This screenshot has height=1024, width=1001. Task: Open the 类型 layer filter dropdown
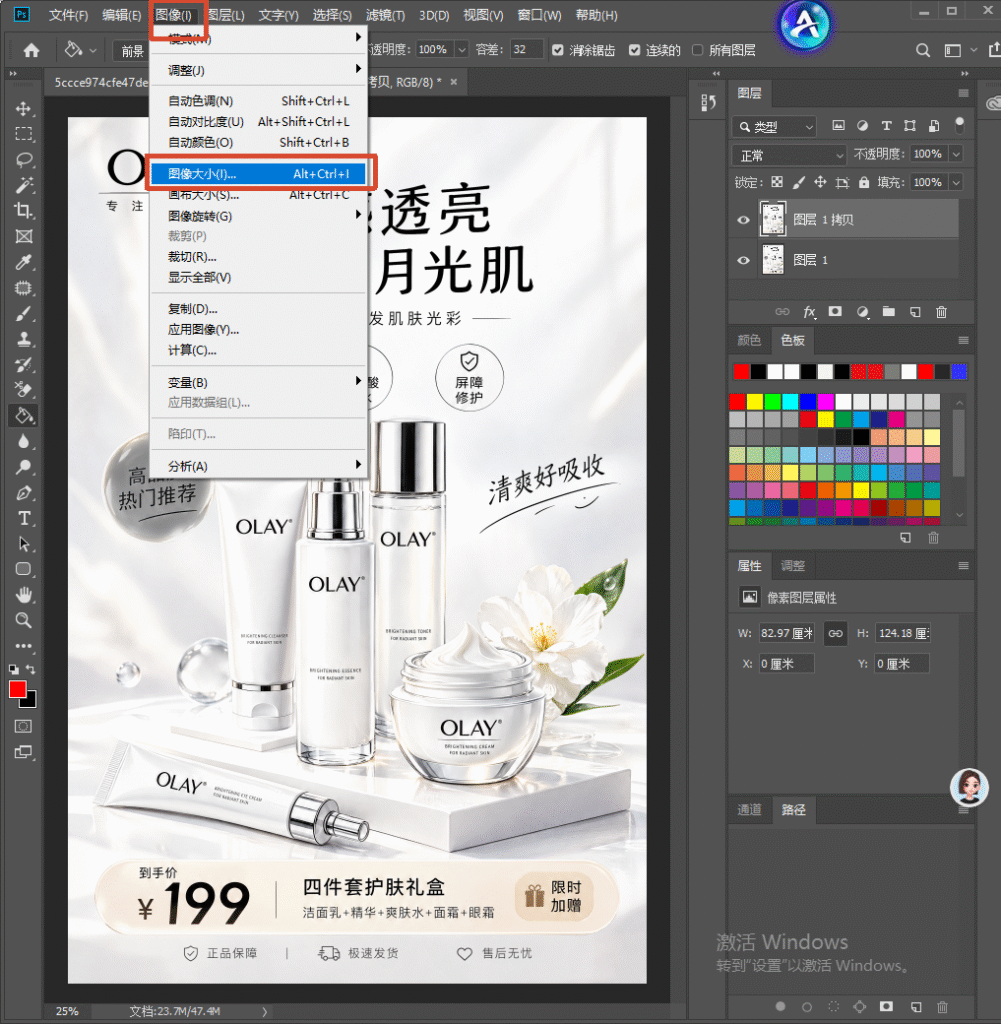[774, 127]
